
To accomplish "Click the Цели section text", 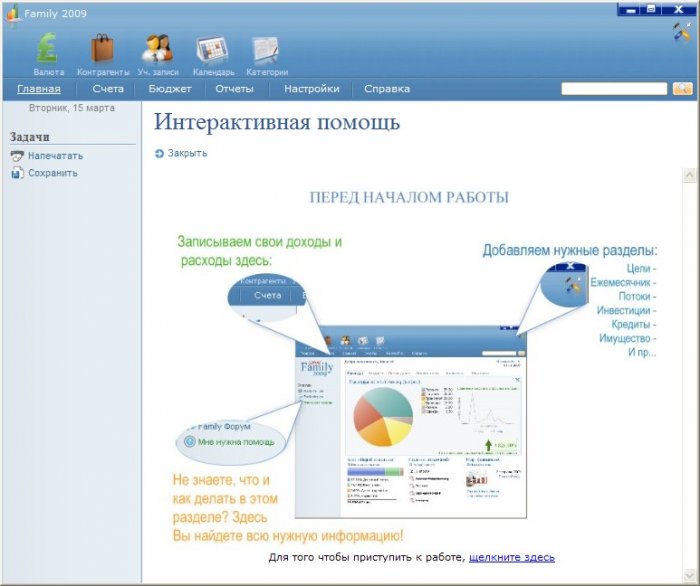I will pyautogui.click(x=641, y=268).
